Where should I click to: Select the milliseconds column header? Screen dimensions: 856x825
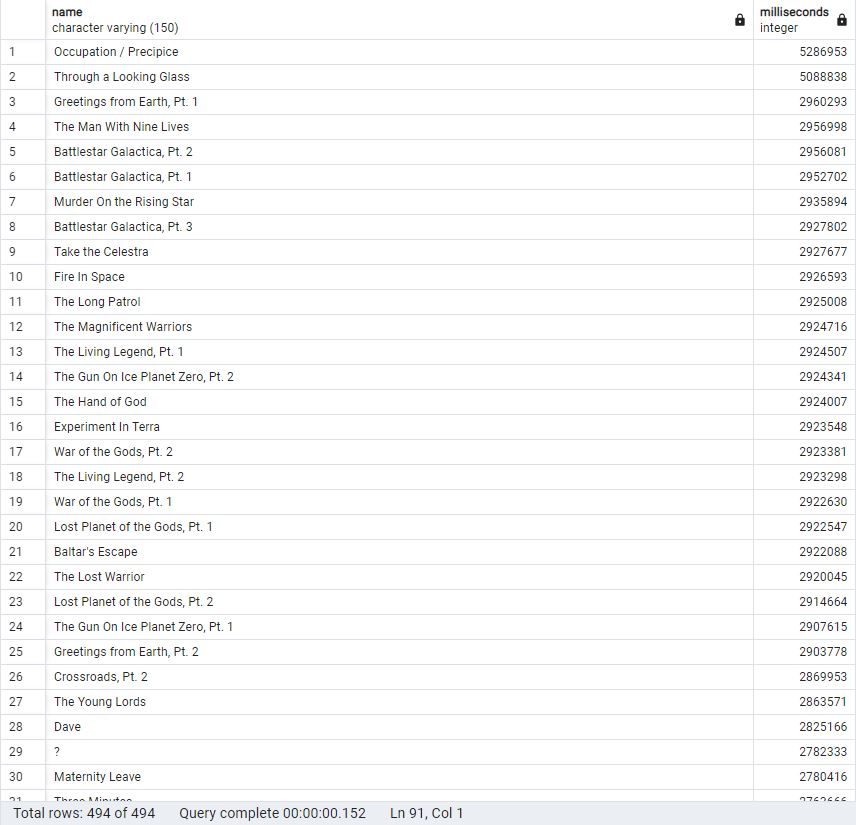tap(805, 20)
